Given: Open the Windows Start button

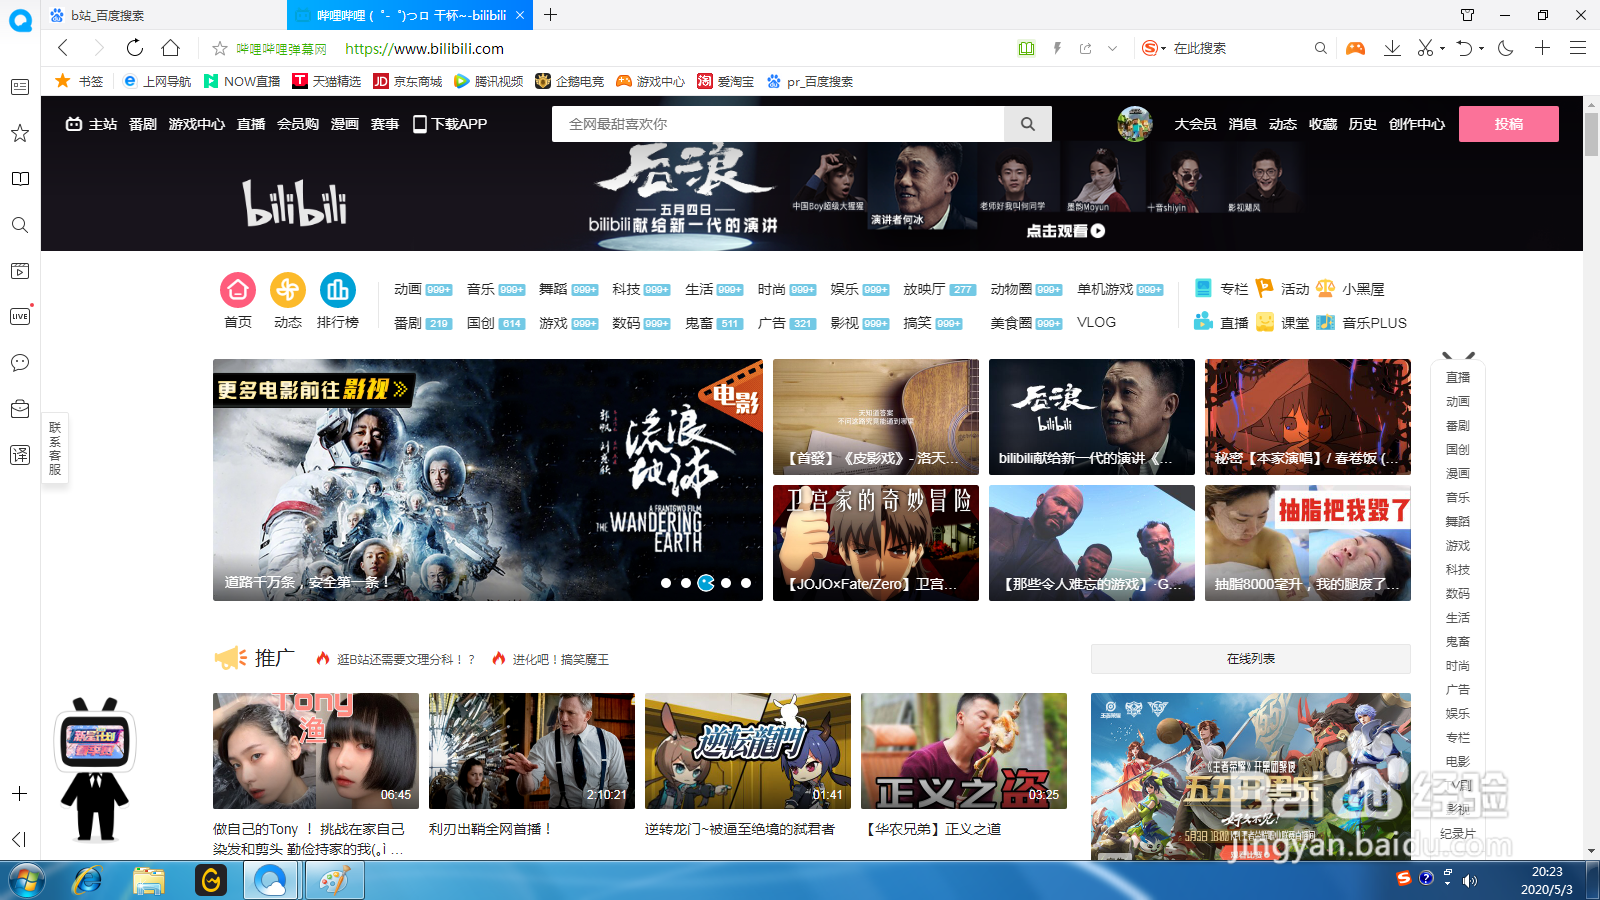Looking at the screenshot, I should [x=27, y=880].
